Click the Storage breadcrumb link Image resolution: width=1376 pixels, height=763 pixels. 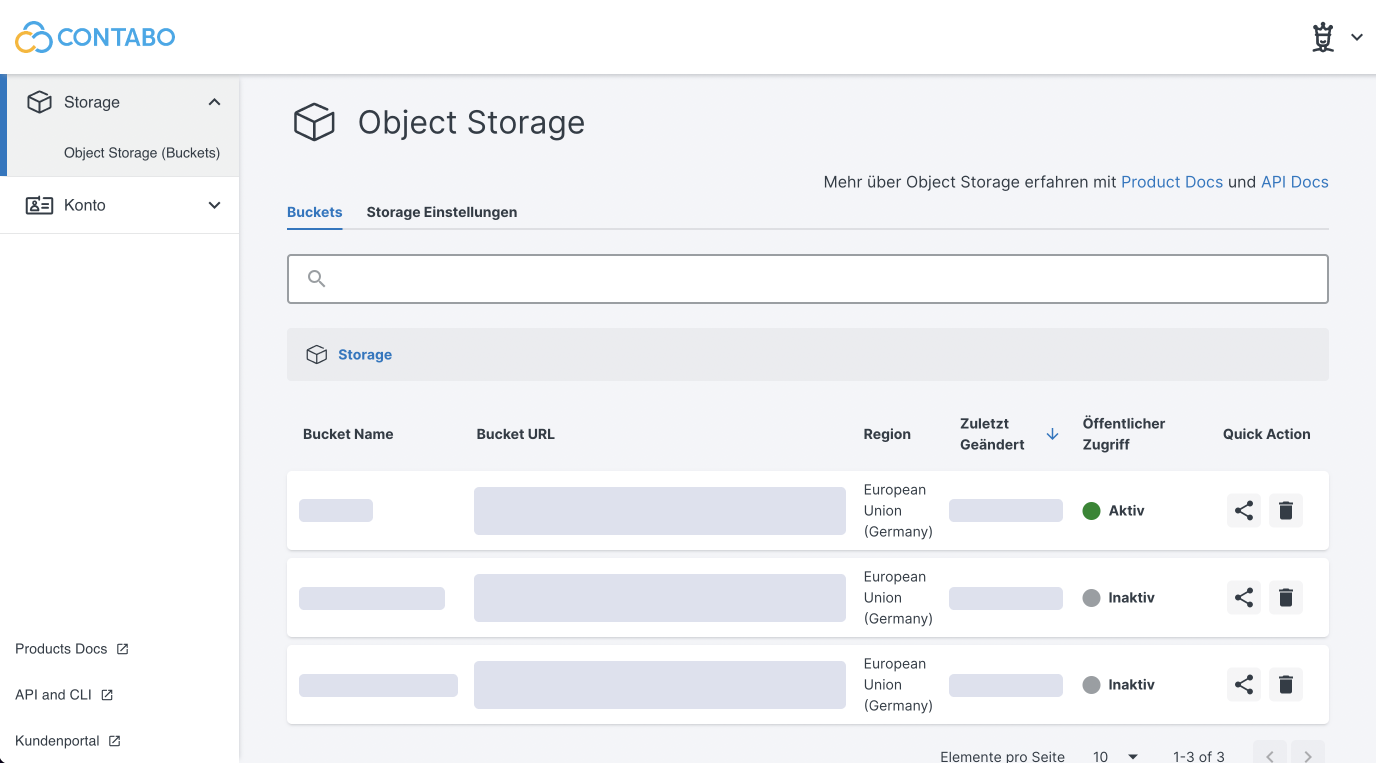[x=365, y=355]
